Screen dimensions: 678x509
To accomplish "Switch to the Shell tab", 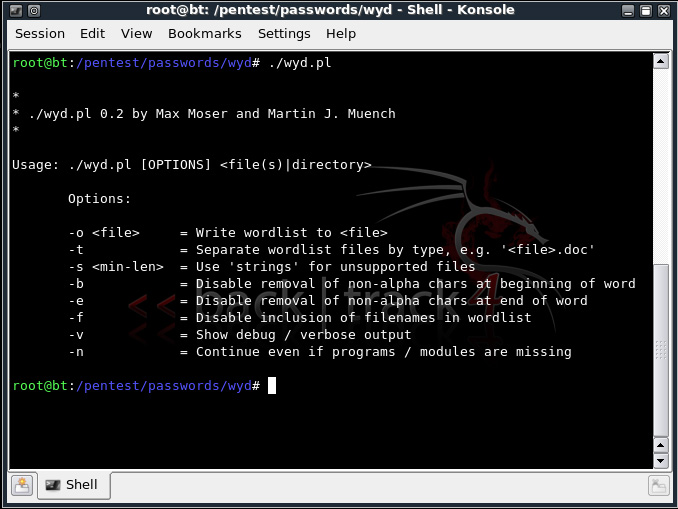I will pos(73,485).
